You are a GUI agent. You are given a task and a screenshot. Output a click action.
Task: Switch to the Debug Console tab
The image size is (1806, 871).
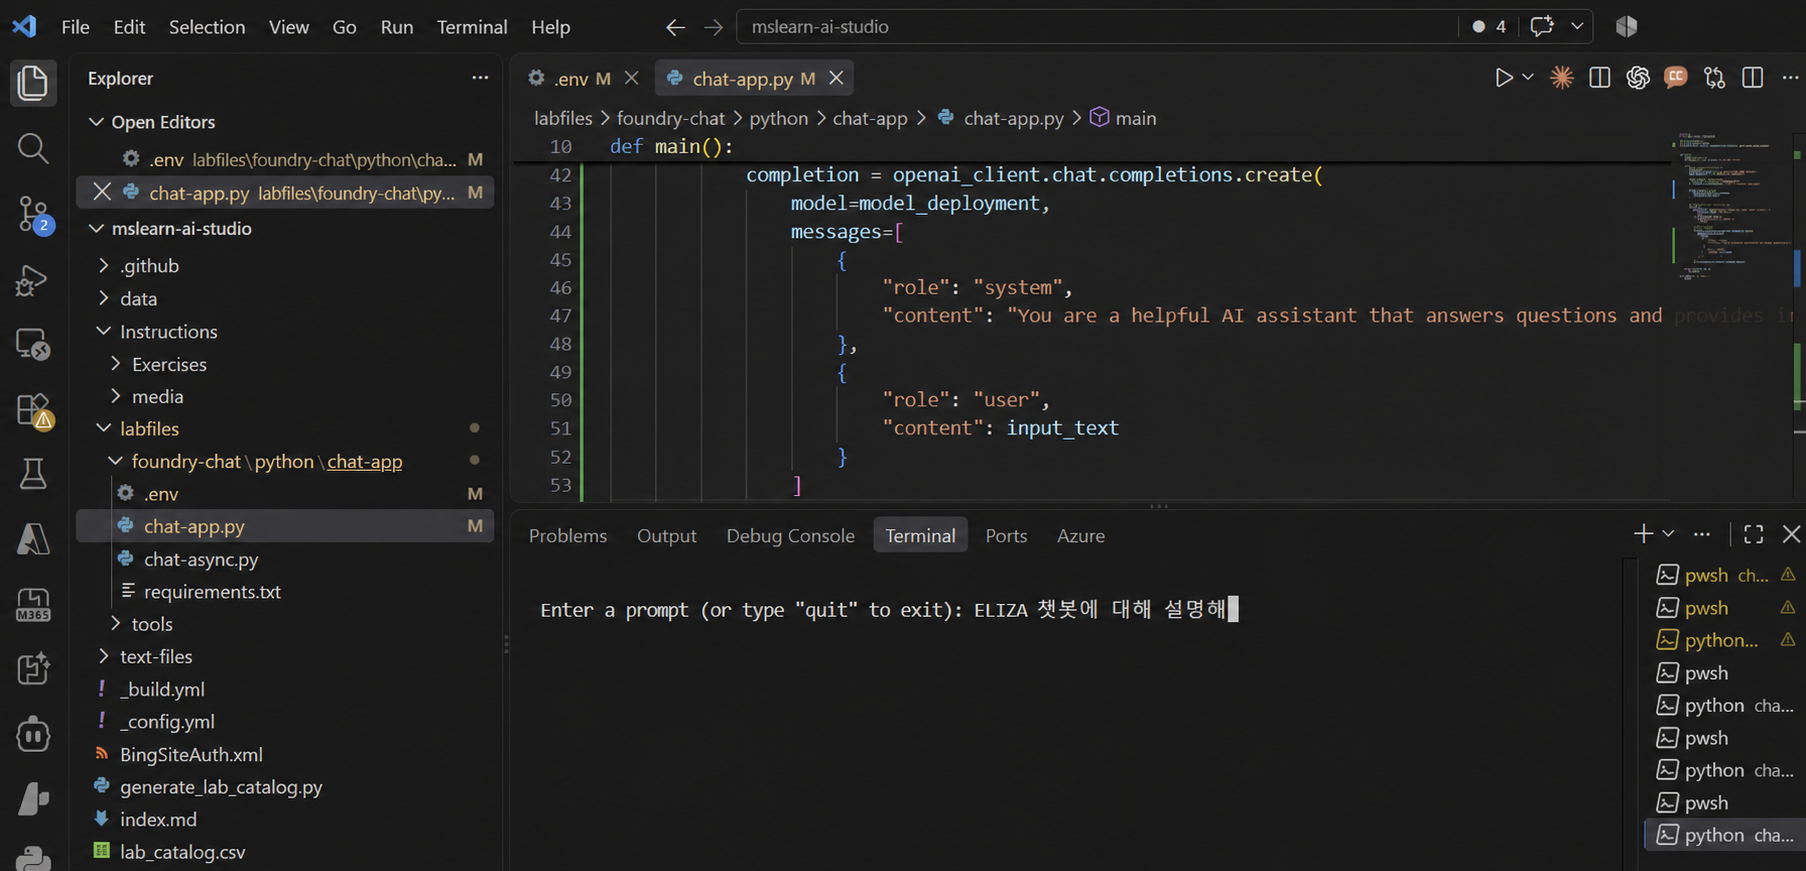(790, 536)
